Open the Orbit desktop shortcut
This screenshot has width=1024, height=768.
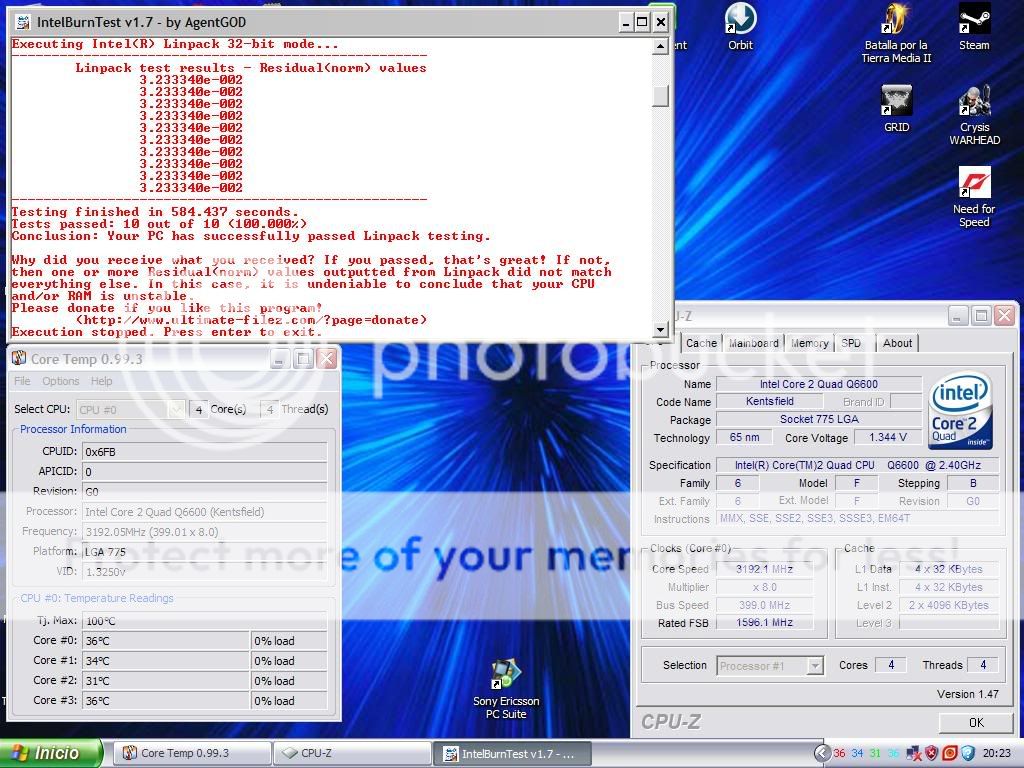[x=741, y=26]
